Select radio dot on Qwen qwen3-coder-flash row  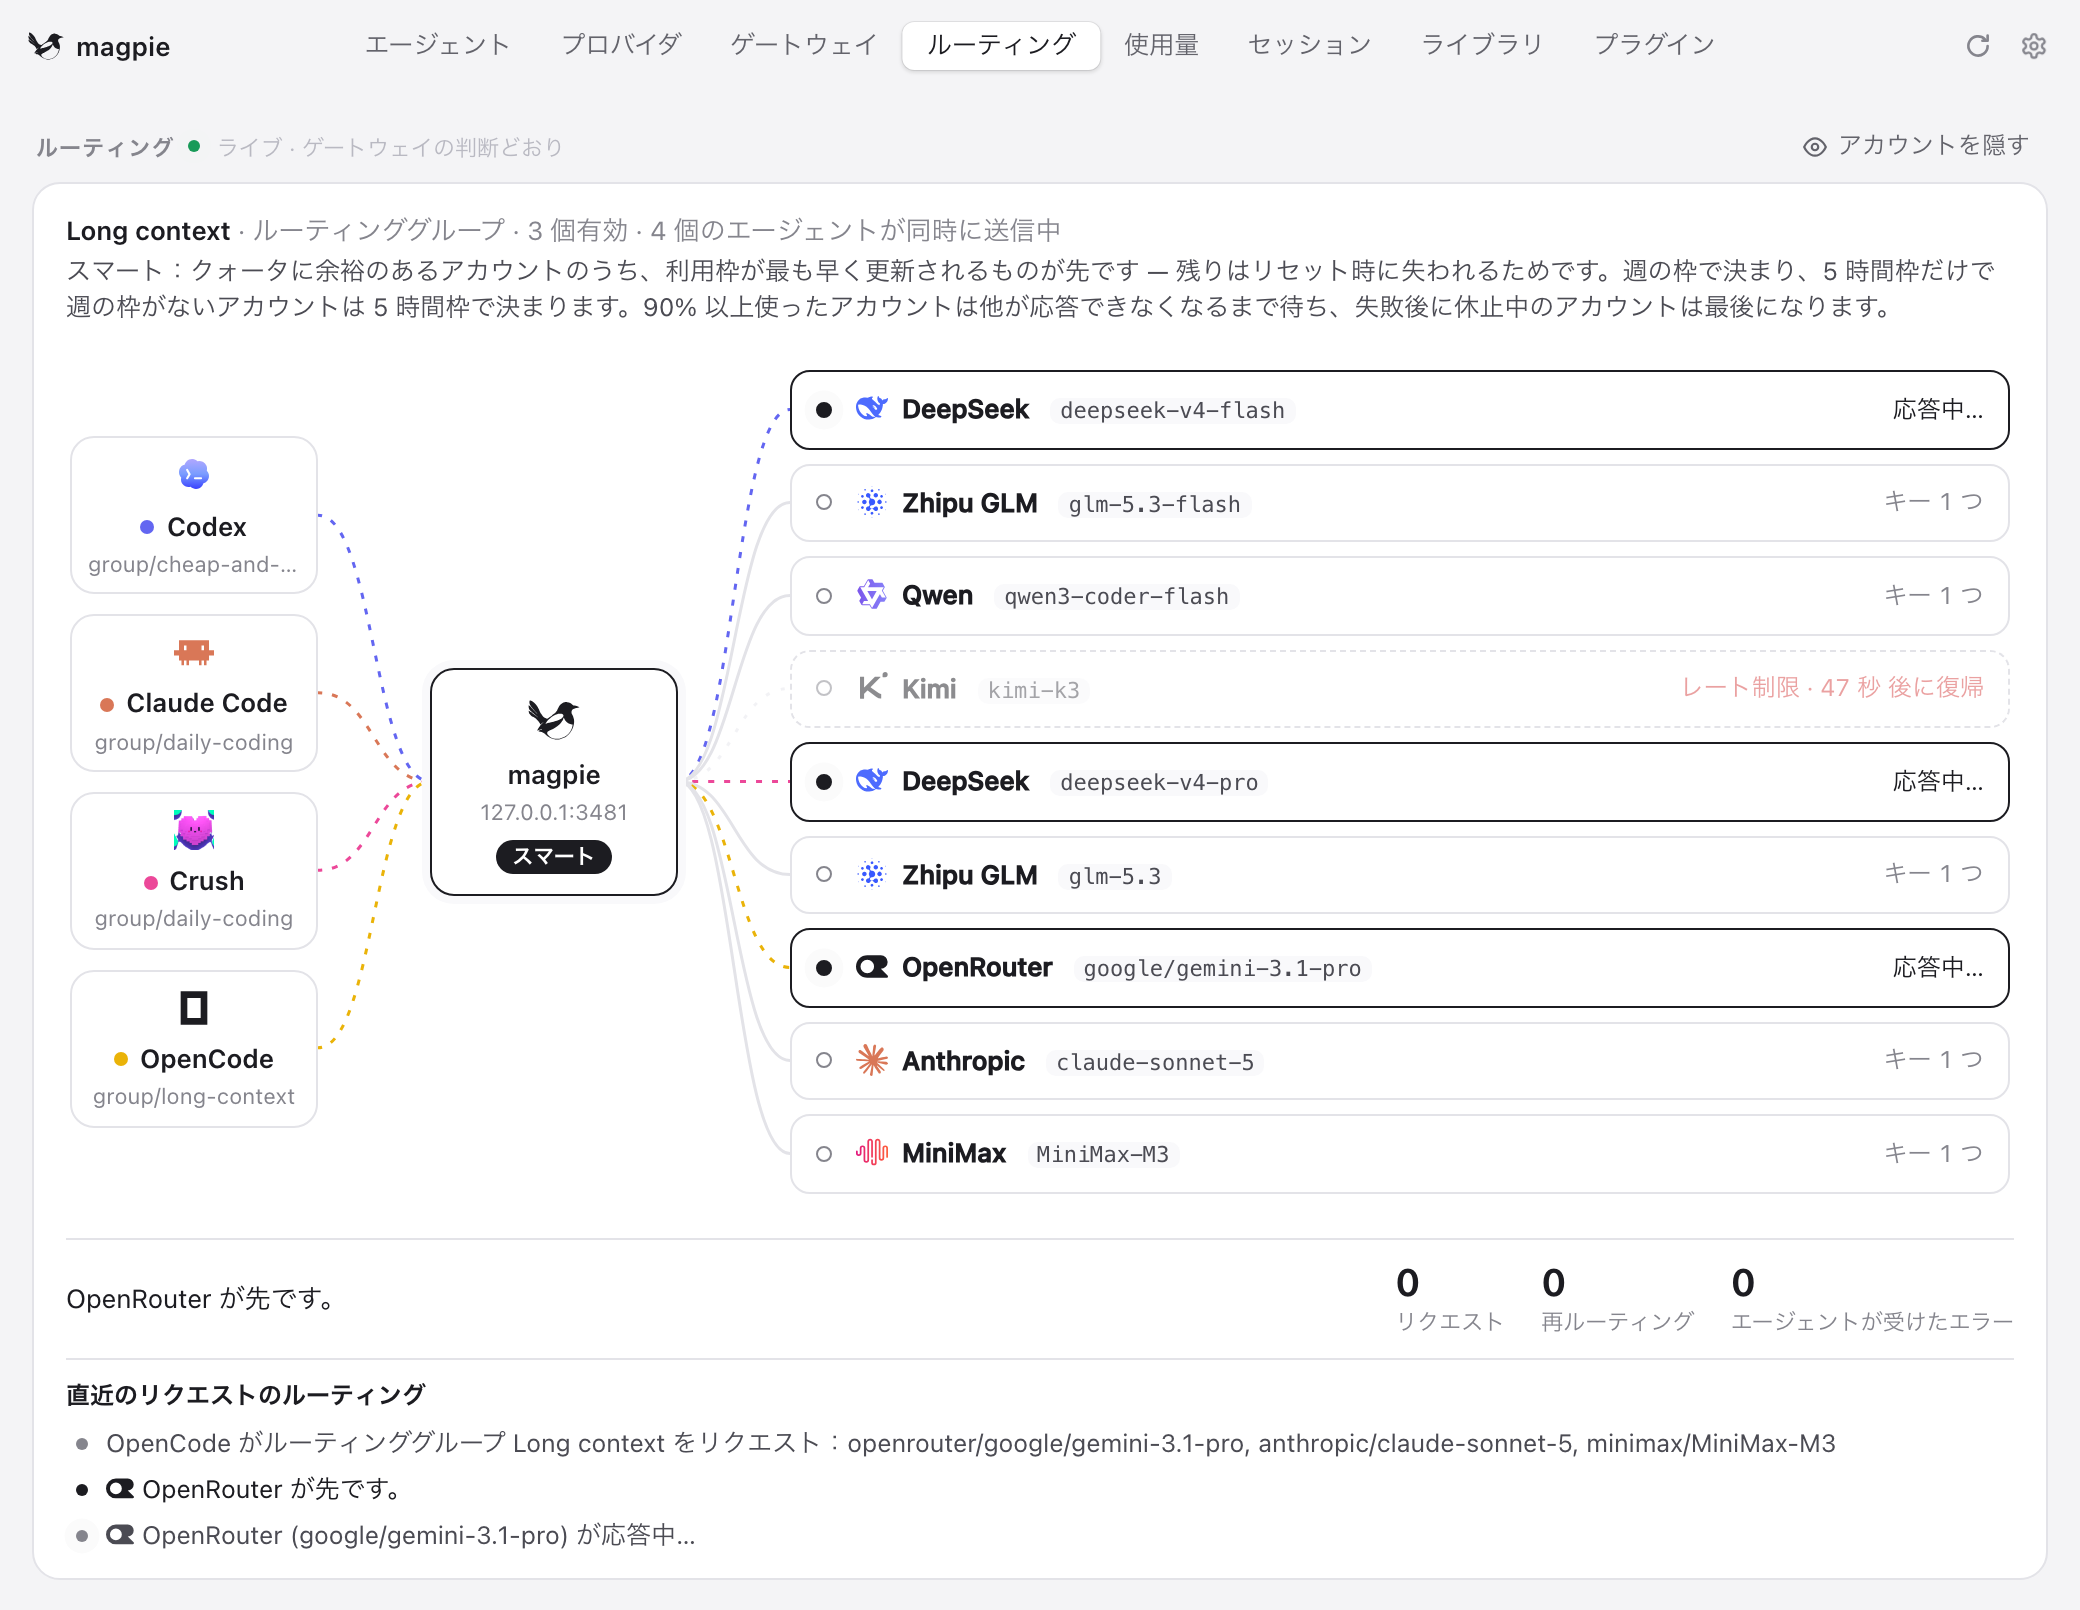pyautogui.click(x=824, y=596)
